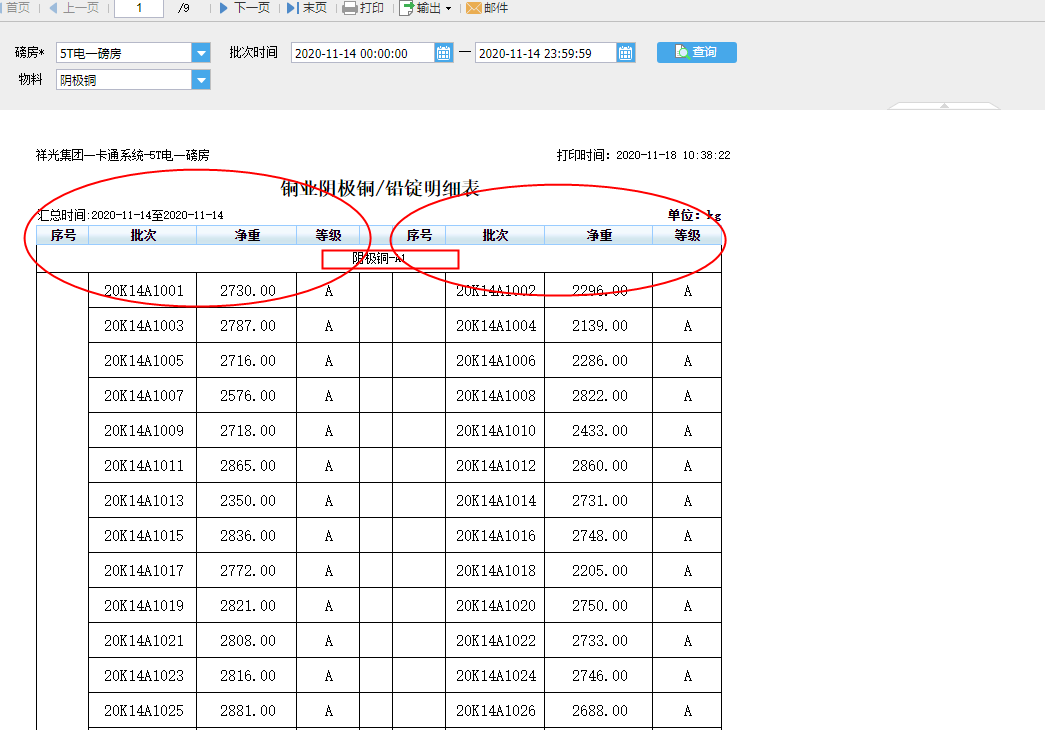Click the right 净重 column header

[598, 235]
